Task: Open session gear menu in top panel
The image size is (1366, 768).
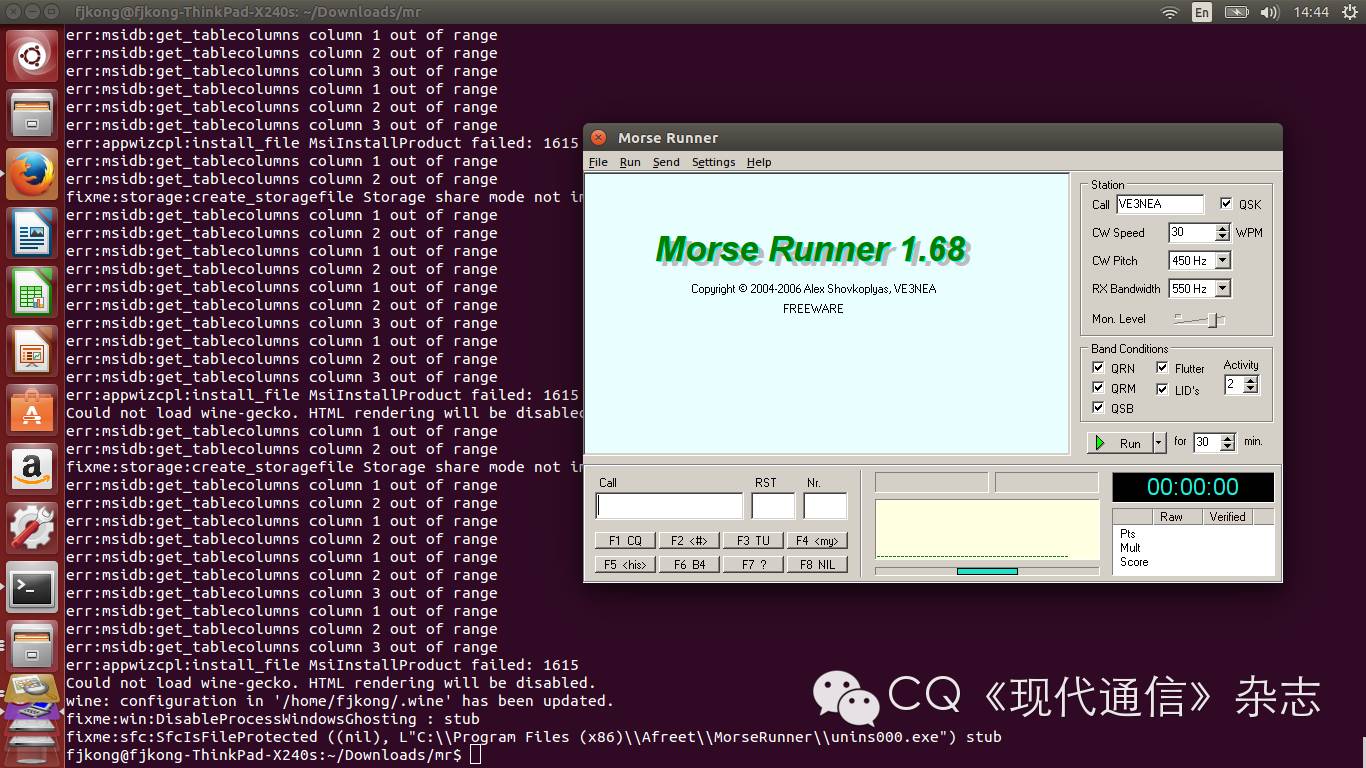Action: 1349,12
